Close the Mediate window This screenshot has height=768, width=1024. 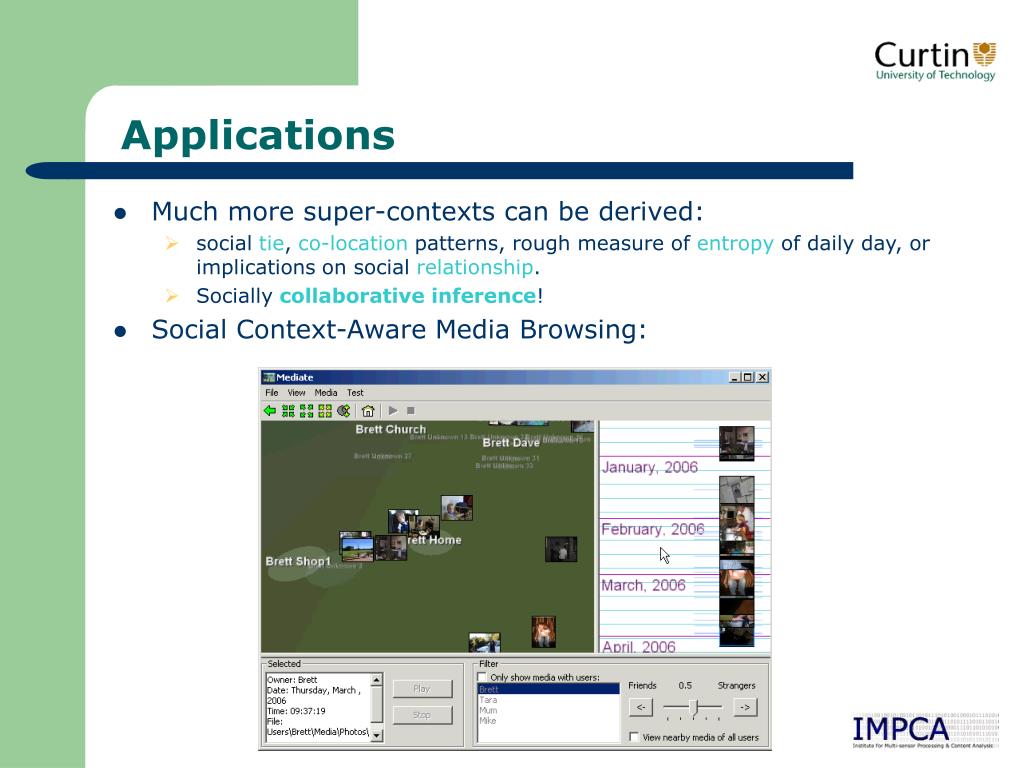point(762,377)
